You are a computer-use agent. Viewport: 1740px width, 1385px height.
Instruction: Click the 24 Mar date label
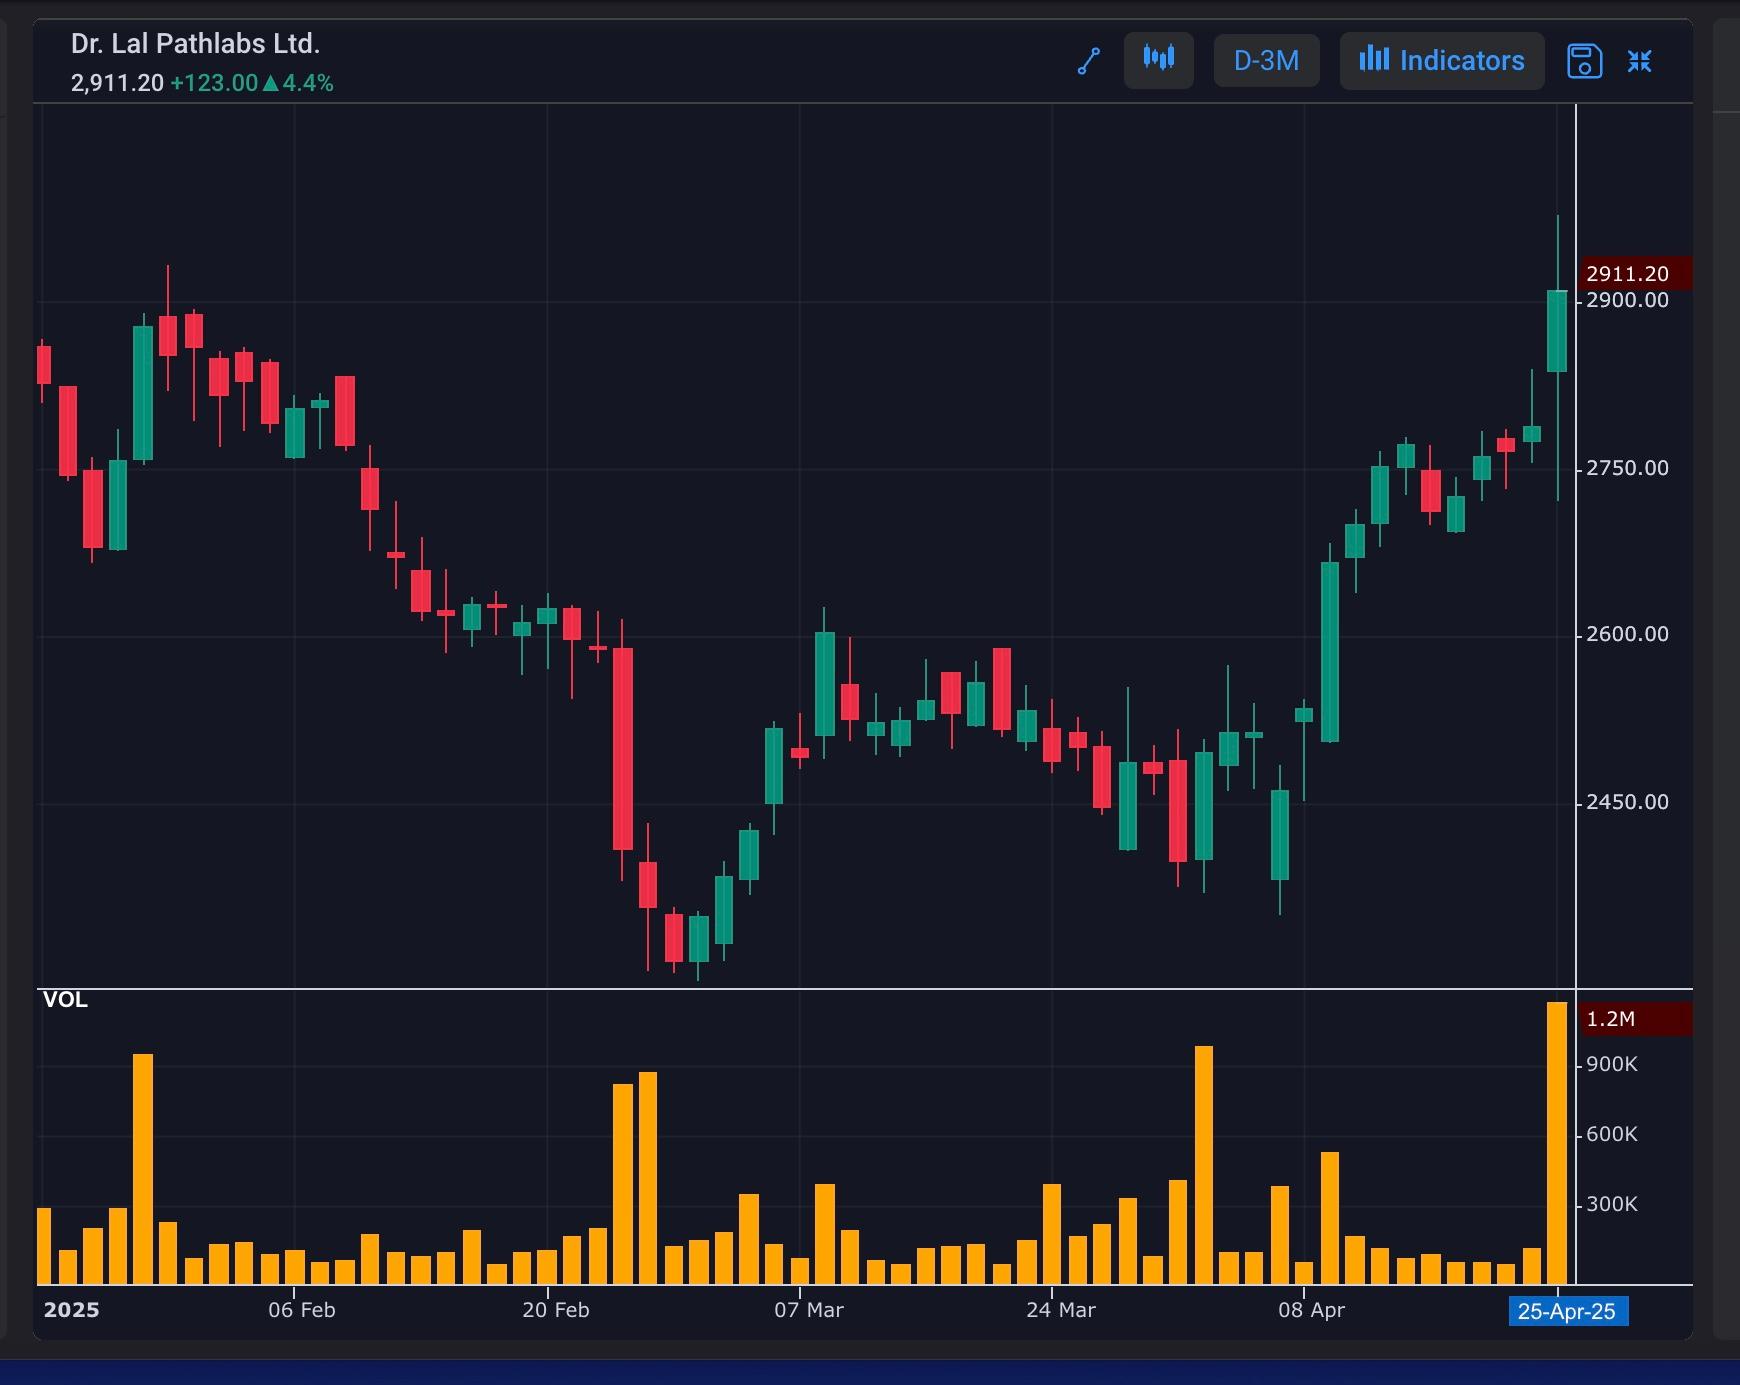1061,1310
